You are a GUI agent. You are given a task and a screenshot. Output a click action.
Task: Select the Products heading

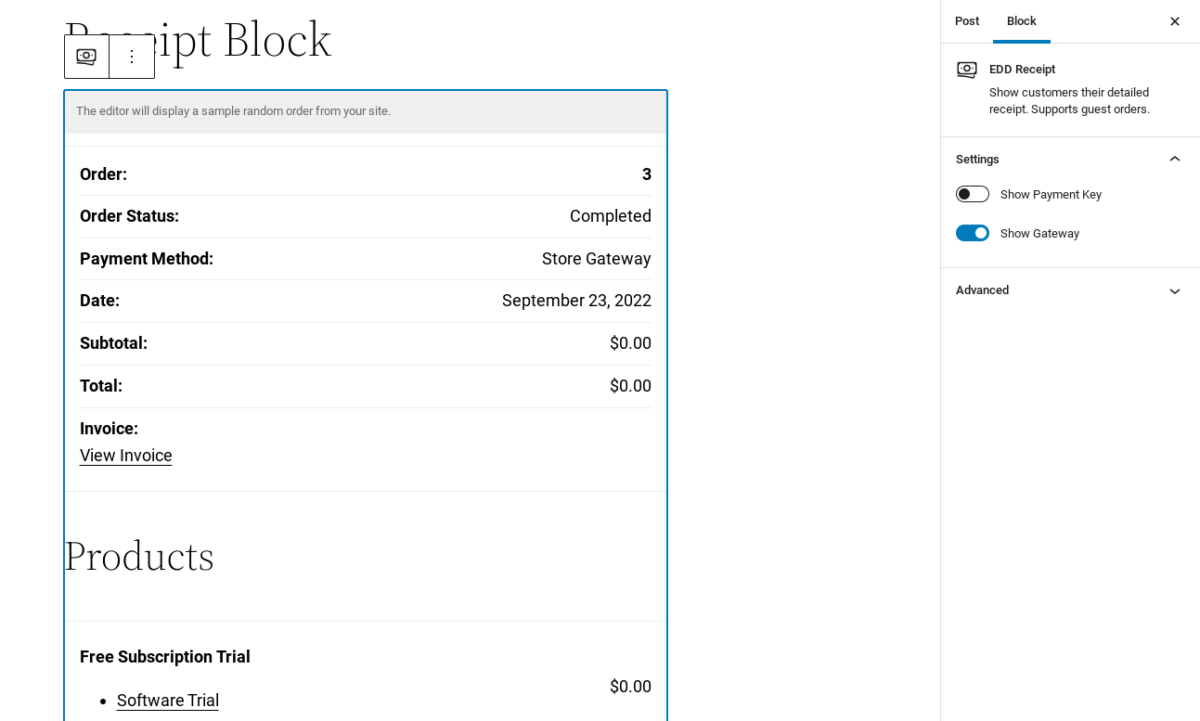139,556
